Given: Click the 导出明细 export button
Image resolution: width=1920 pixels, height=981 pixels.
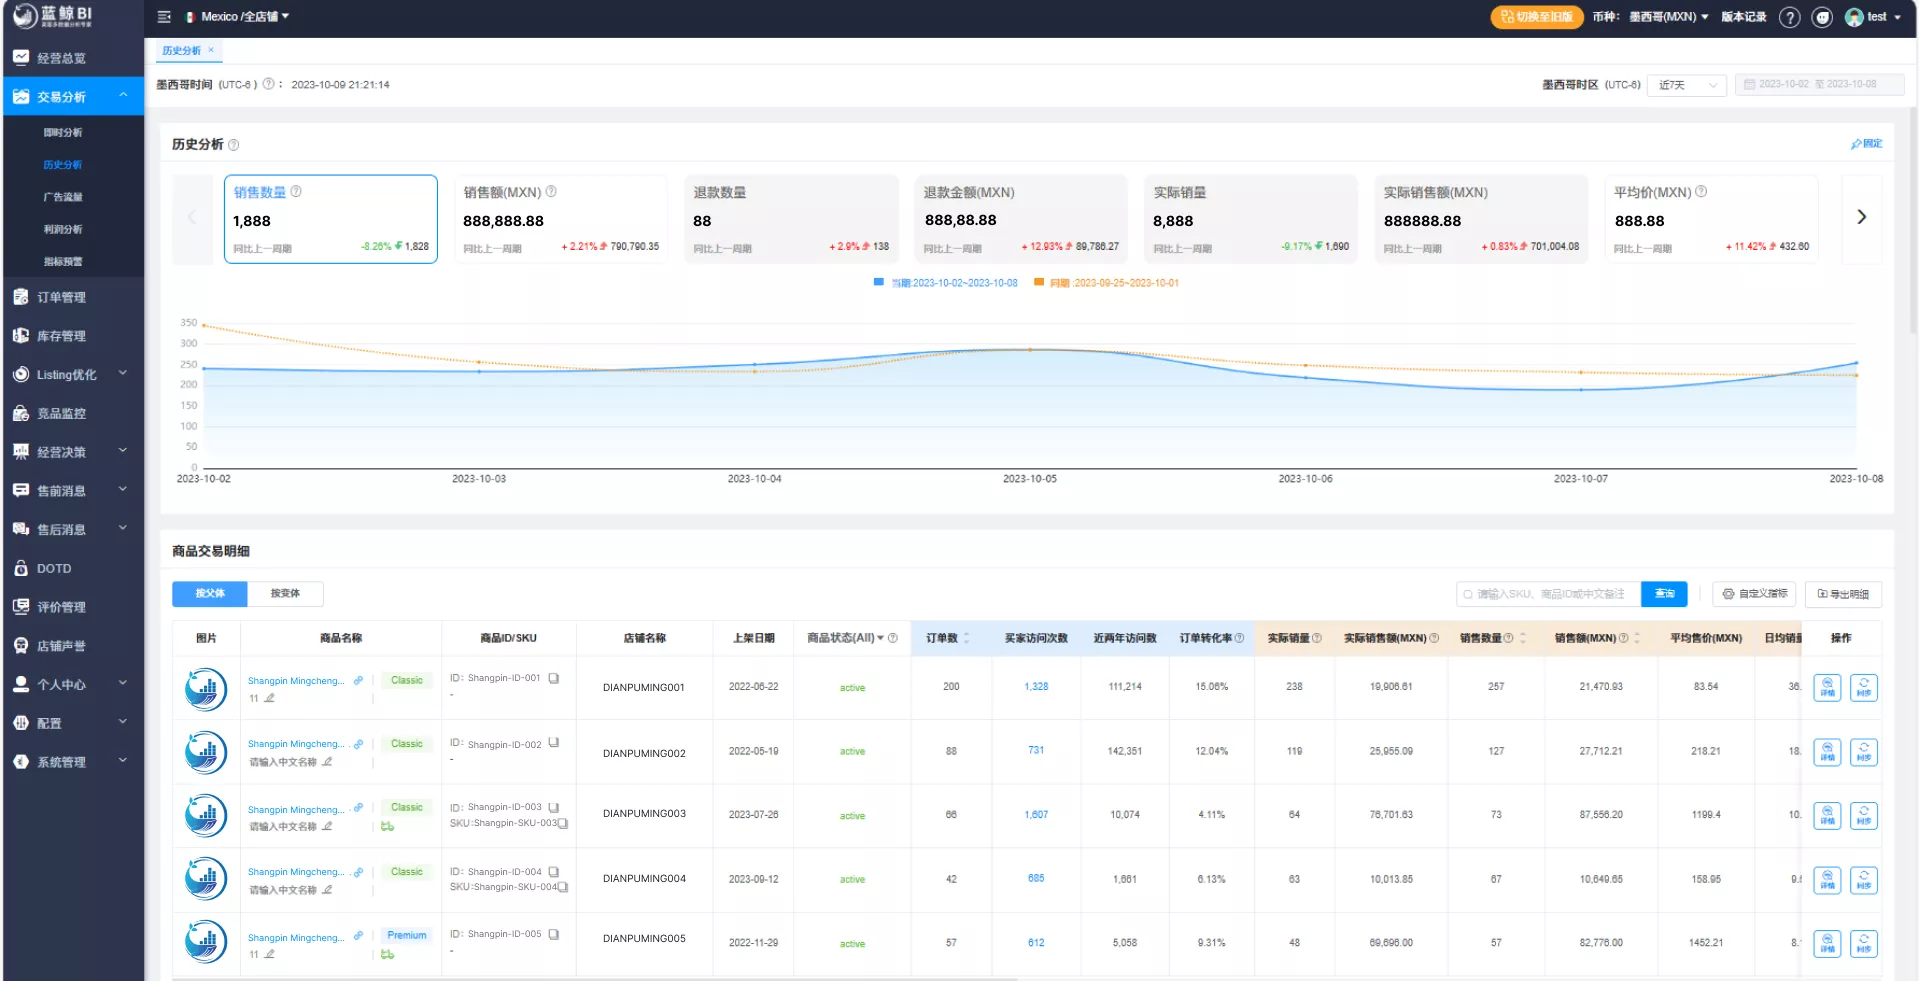Looking at the screenshot, I should coord(1843,594).
